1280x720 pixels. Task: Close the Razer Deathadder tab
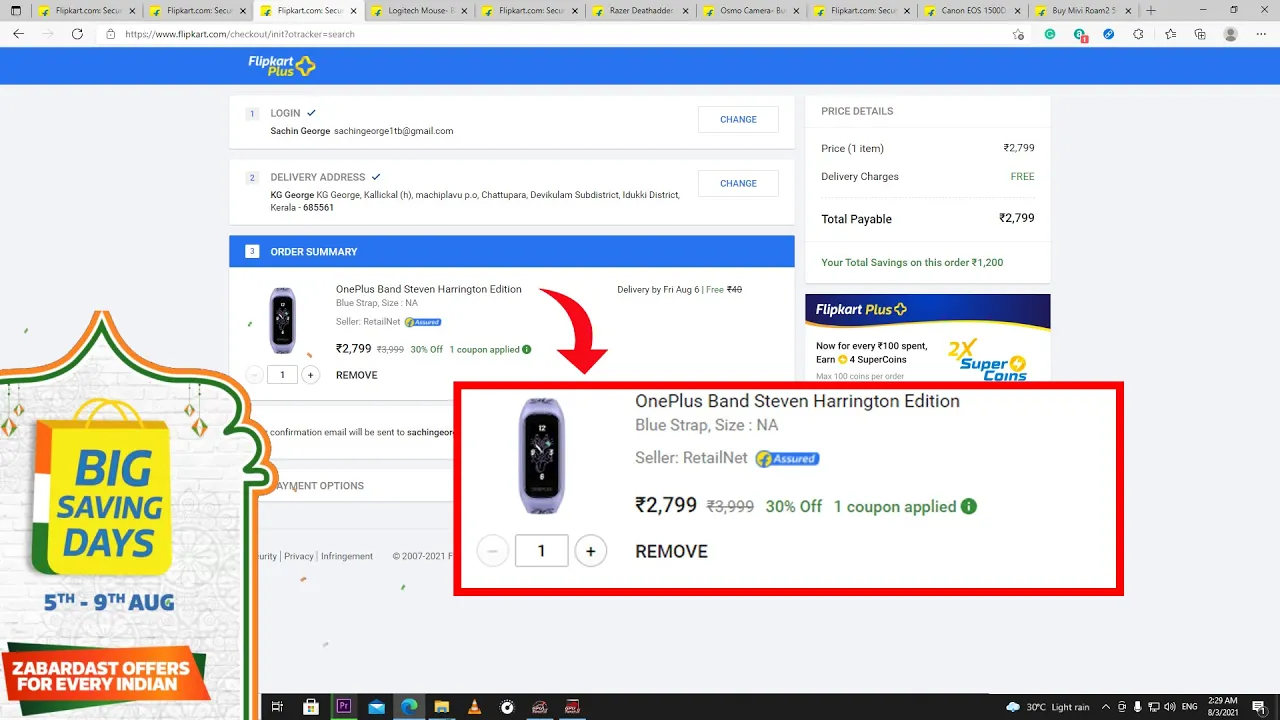coord(685,10)
